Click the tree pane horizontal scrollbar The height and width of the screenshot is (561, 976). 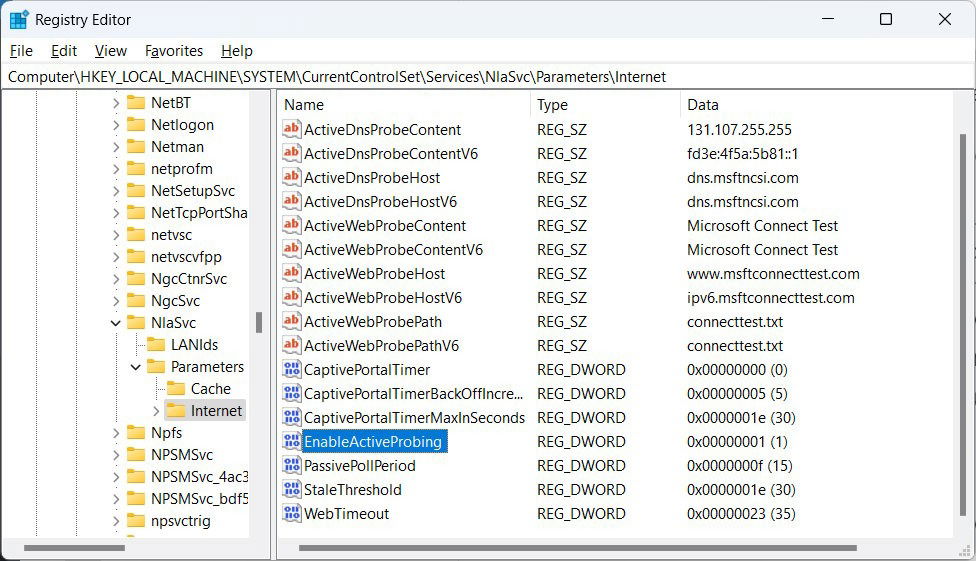click(x=75, y=548)
